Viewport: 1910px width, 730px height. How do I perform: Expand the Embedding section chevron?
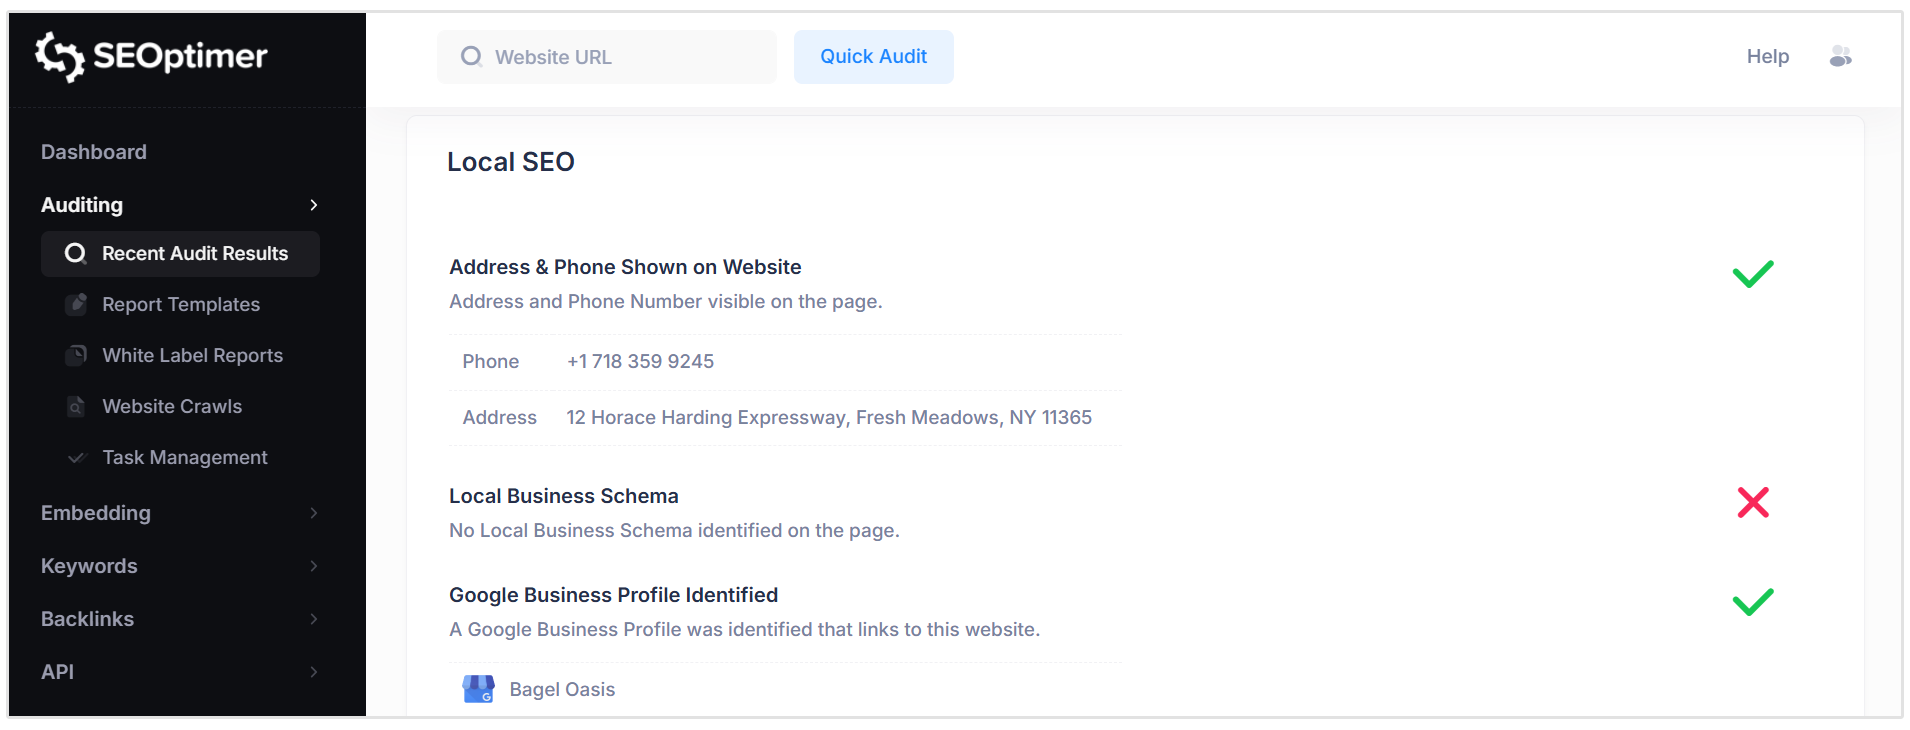pos(314,513)
